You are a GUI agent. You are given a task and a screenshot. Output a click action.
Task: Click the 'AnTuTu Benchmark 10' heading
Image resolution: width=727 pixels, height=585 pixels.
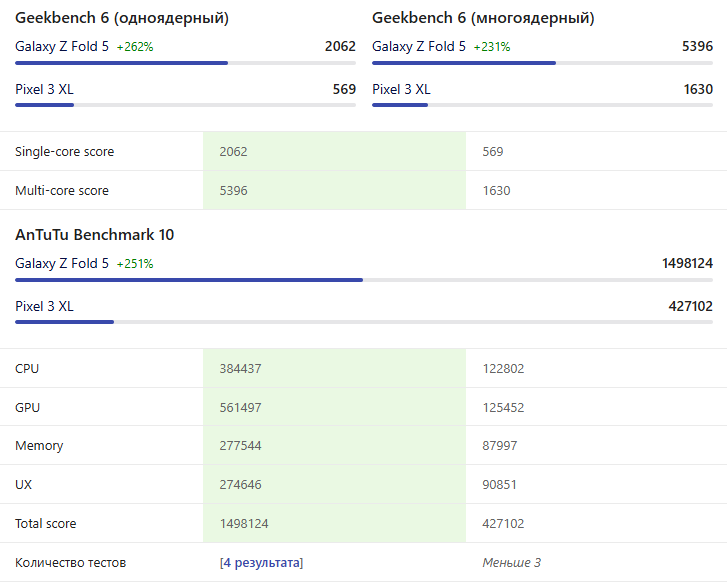[95, 235]
